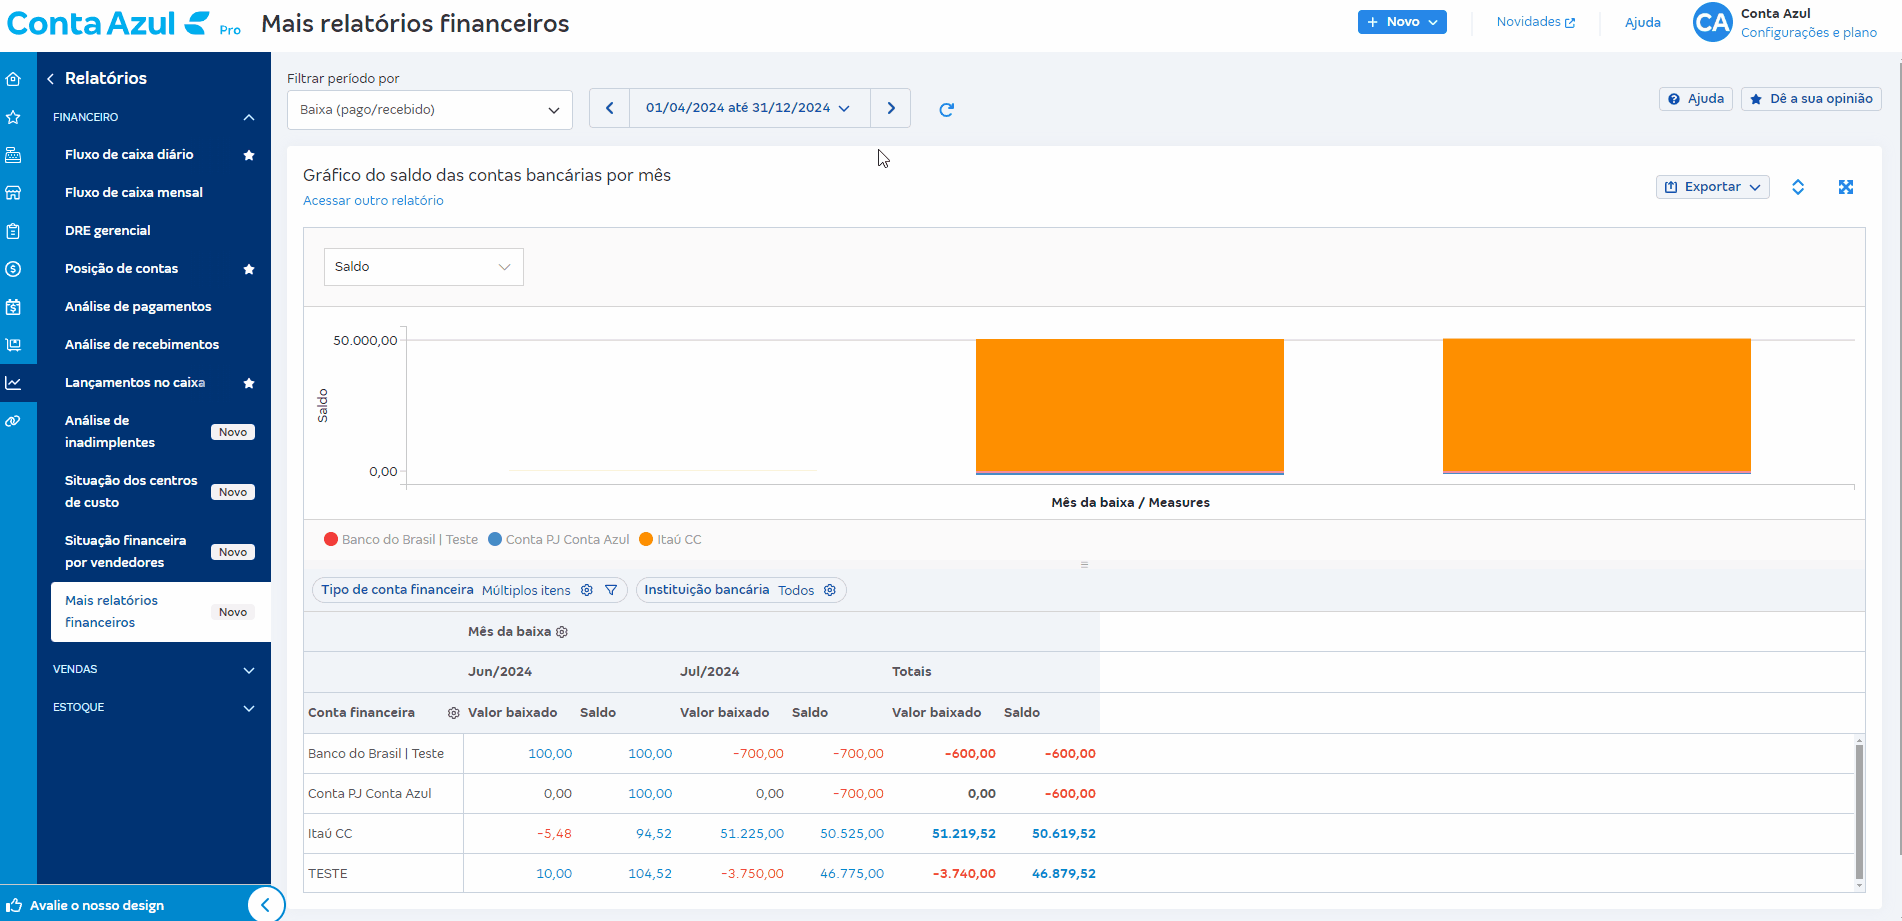
Task: Enter fullscreen with the expand icon
Action: pyautogui.click(x=1846, y=187)
